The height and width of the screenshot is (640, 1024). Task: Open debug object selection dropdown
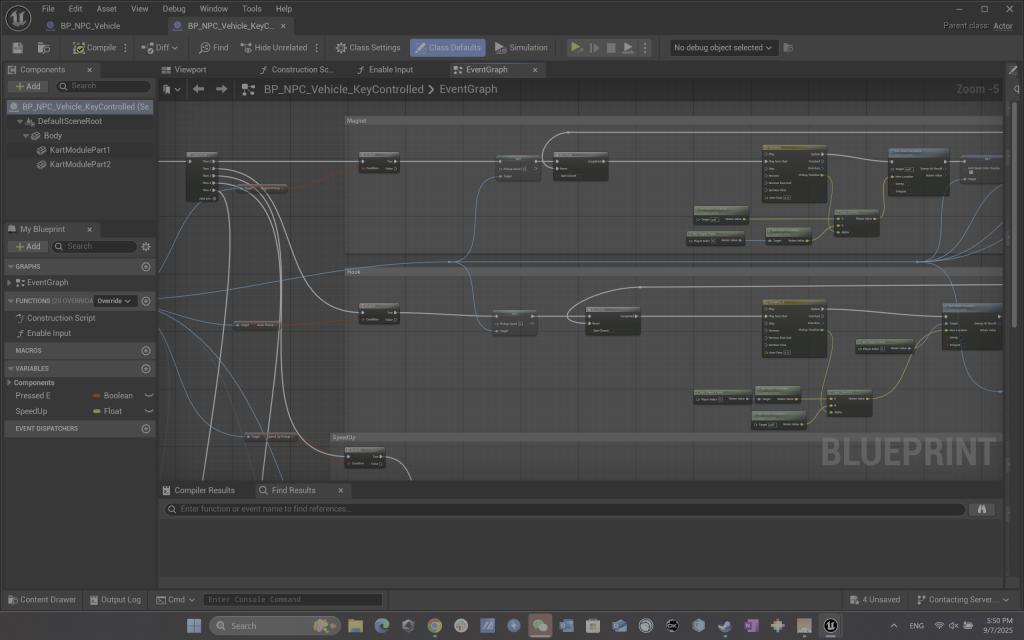pyautogui.click(x=724, y=48)
